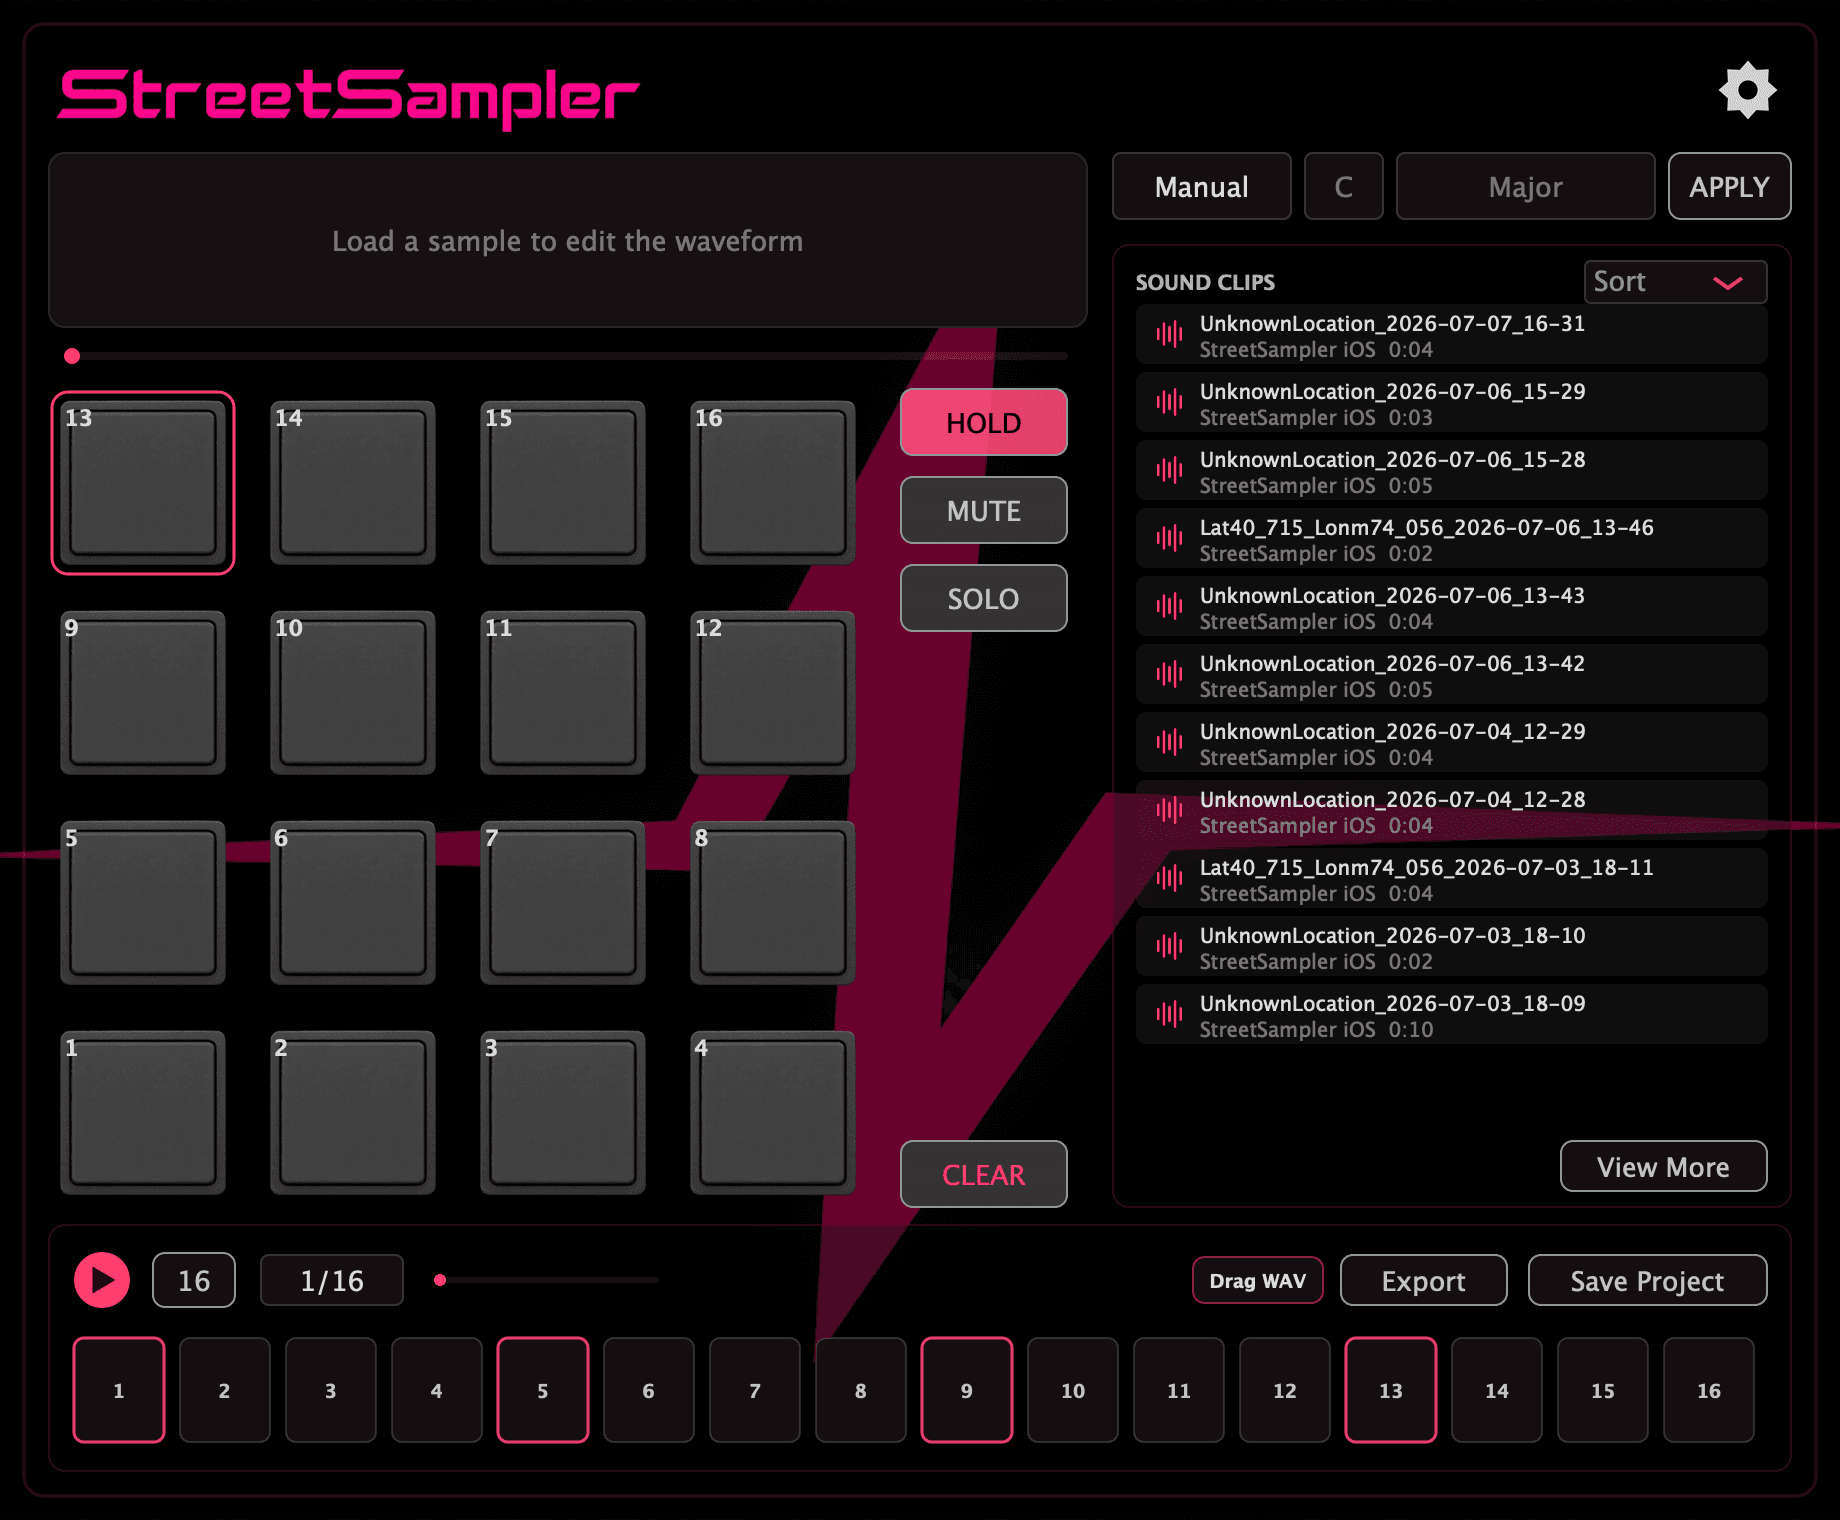Click the Export button
The height and width of the screenshot is (1520, 1840).
pyautogui.click(x=1423, y=1280)
